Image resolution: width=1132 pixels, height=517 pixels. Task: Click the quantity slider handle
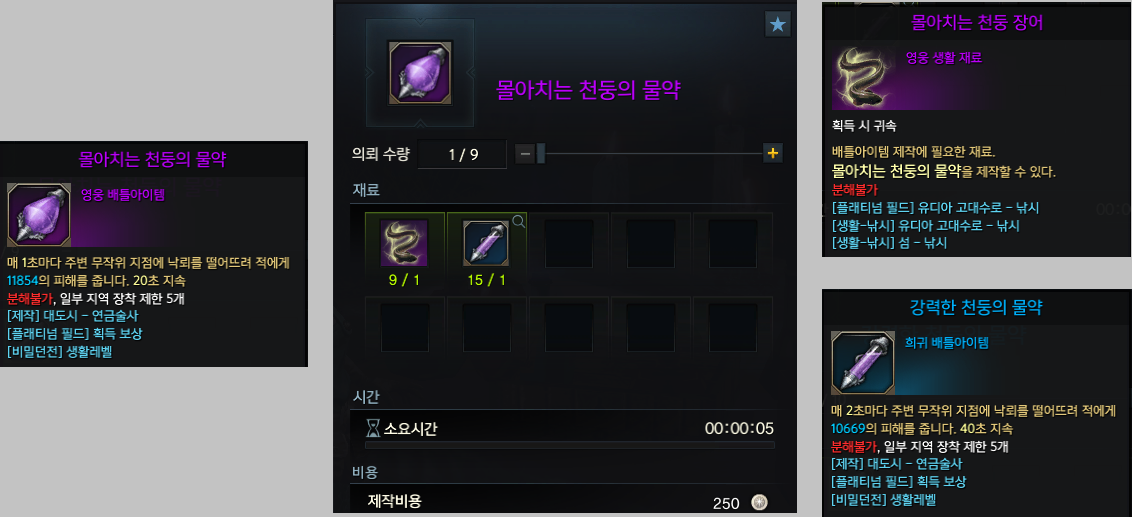(x=541, y=153)
